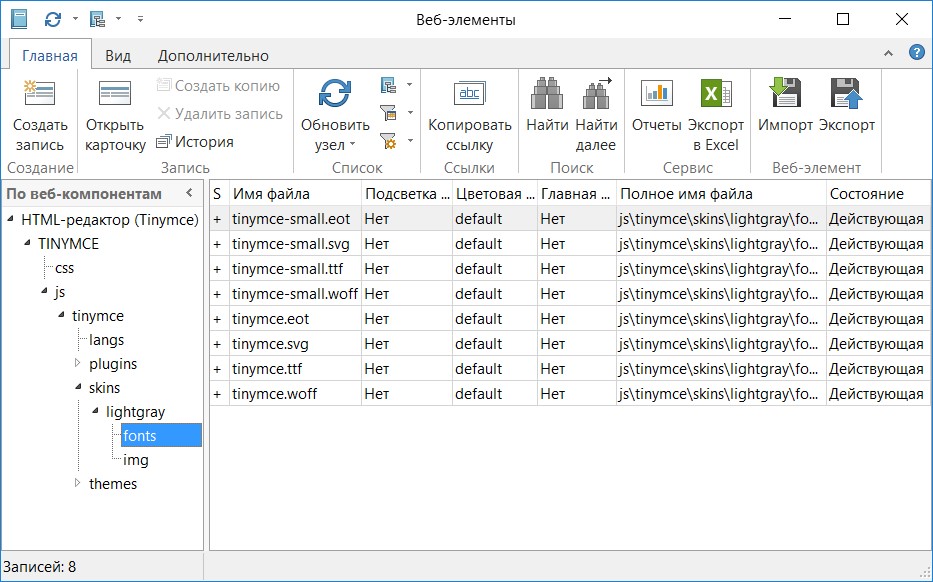Click the refresh icon in the title bar
Screen dimensions: 933x582
(53, 20)
